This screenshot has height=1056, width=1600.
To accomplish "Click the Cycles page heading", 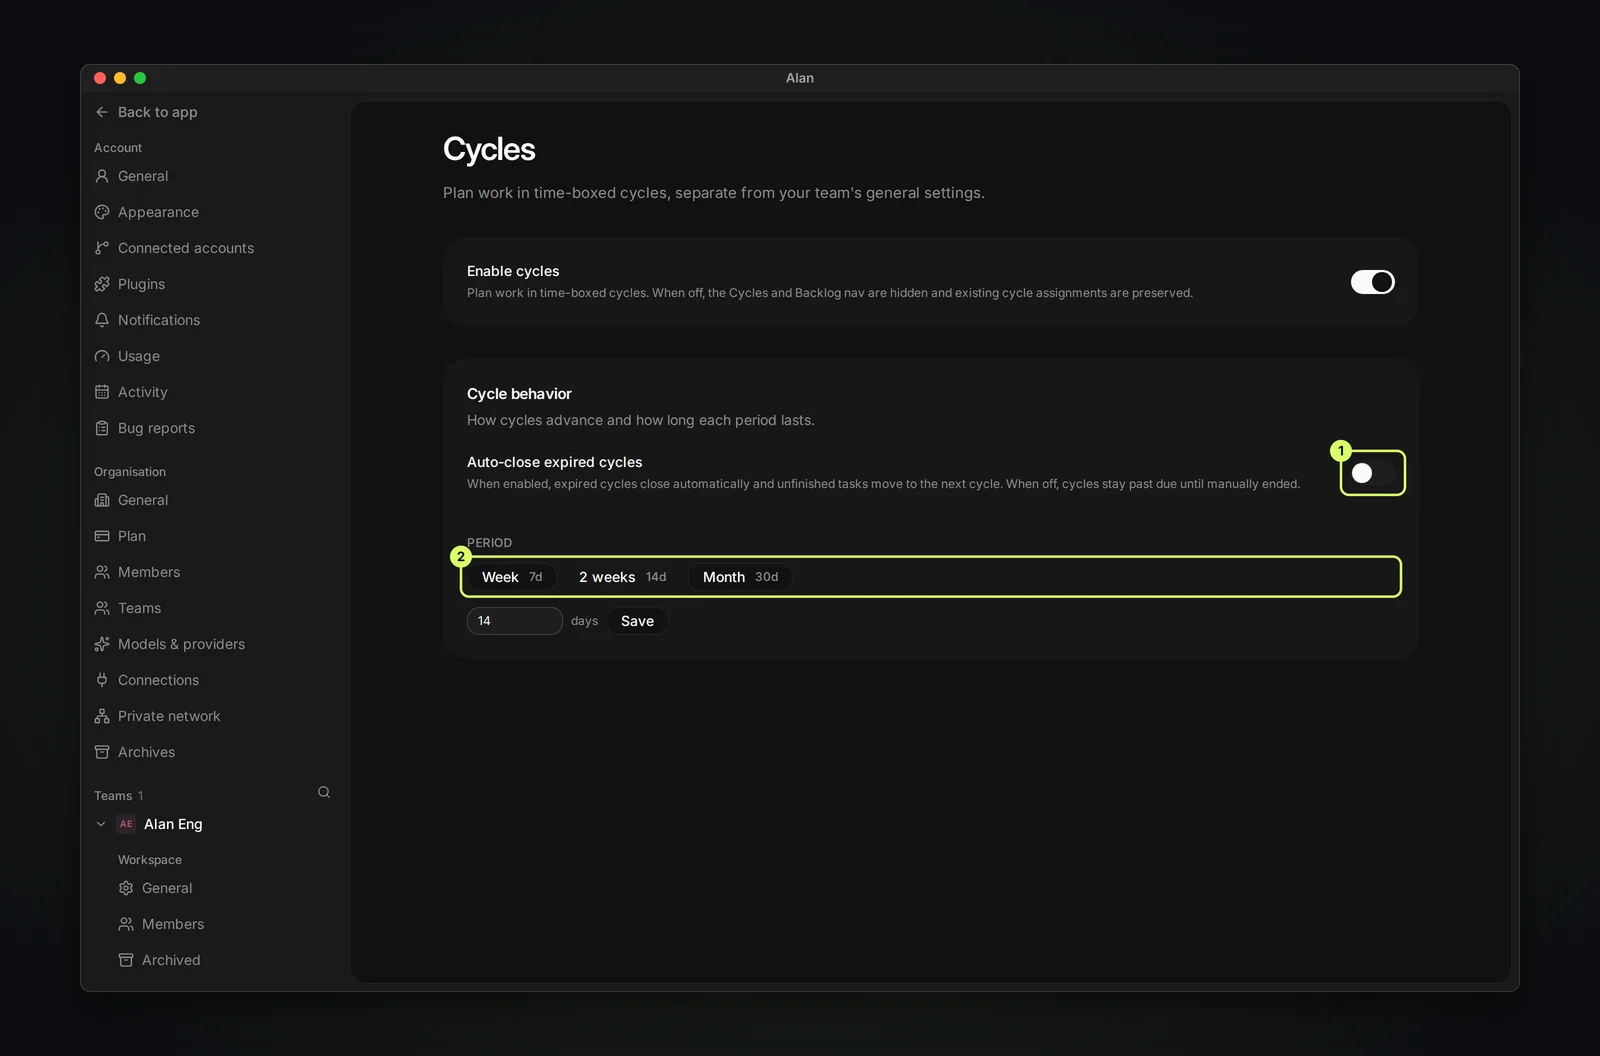I will pyautogui.click(x=489, y=149).
